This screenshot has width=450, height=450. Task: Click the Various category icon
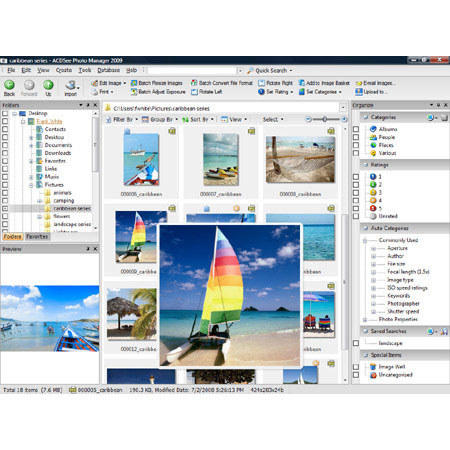[373, 153]
